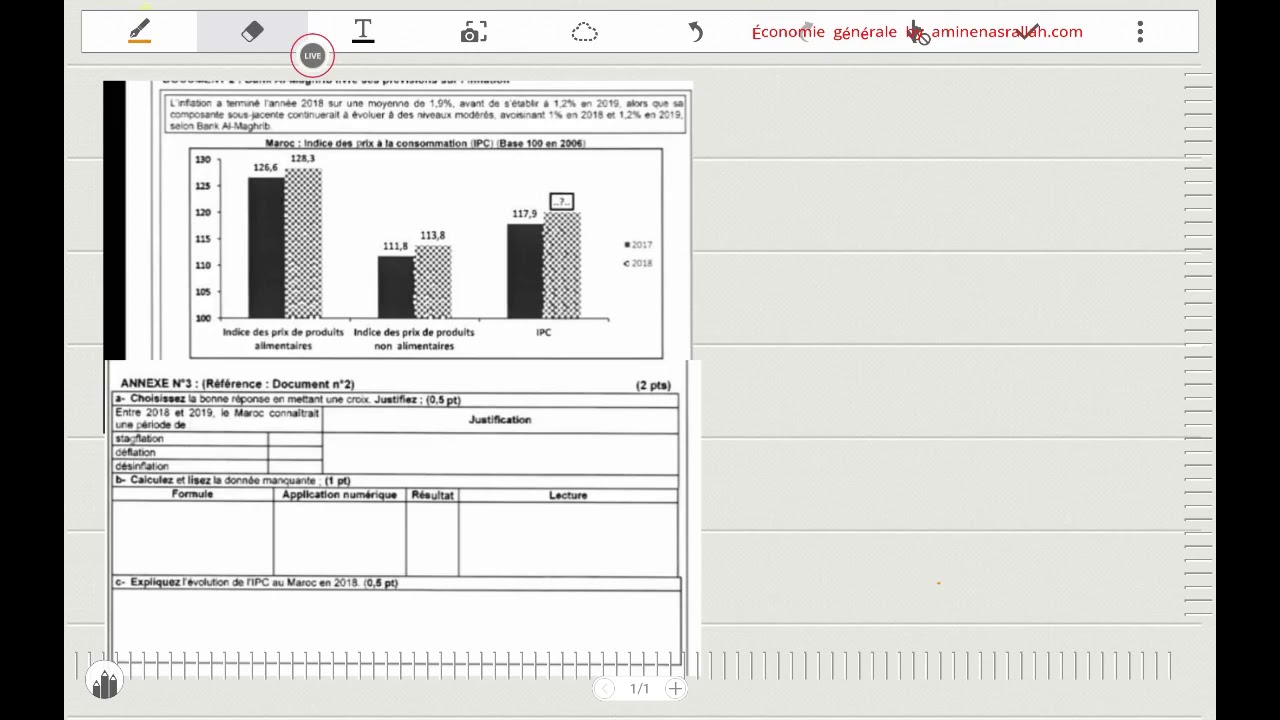The image size is (1280, 720).
Task: Add a new page with plus
Action: coord(675,688)
